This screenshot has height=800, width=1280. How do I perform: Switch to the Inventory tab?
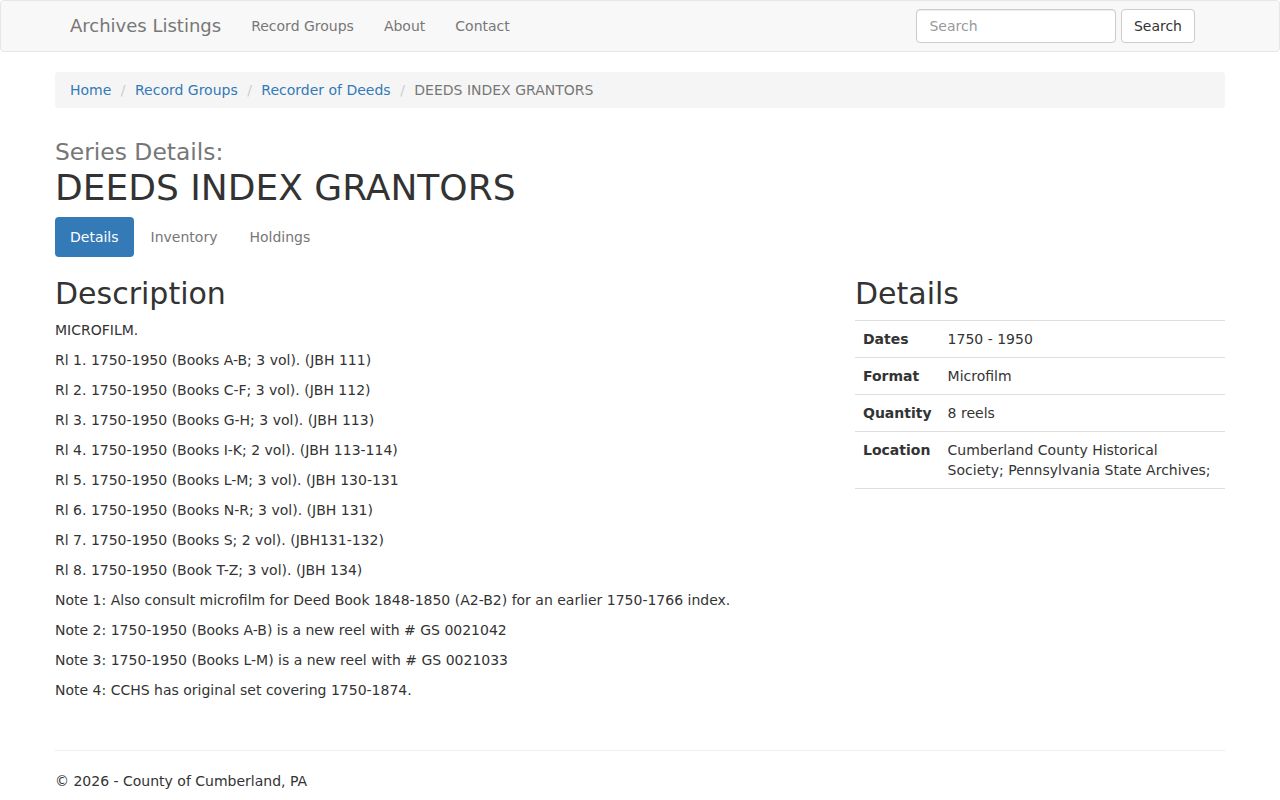click(184, 237)
